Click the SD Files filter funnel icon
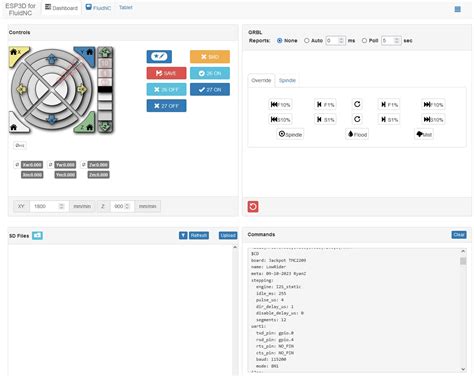The width and height of the screenshot is (474, 376). [x=183, y=236]
